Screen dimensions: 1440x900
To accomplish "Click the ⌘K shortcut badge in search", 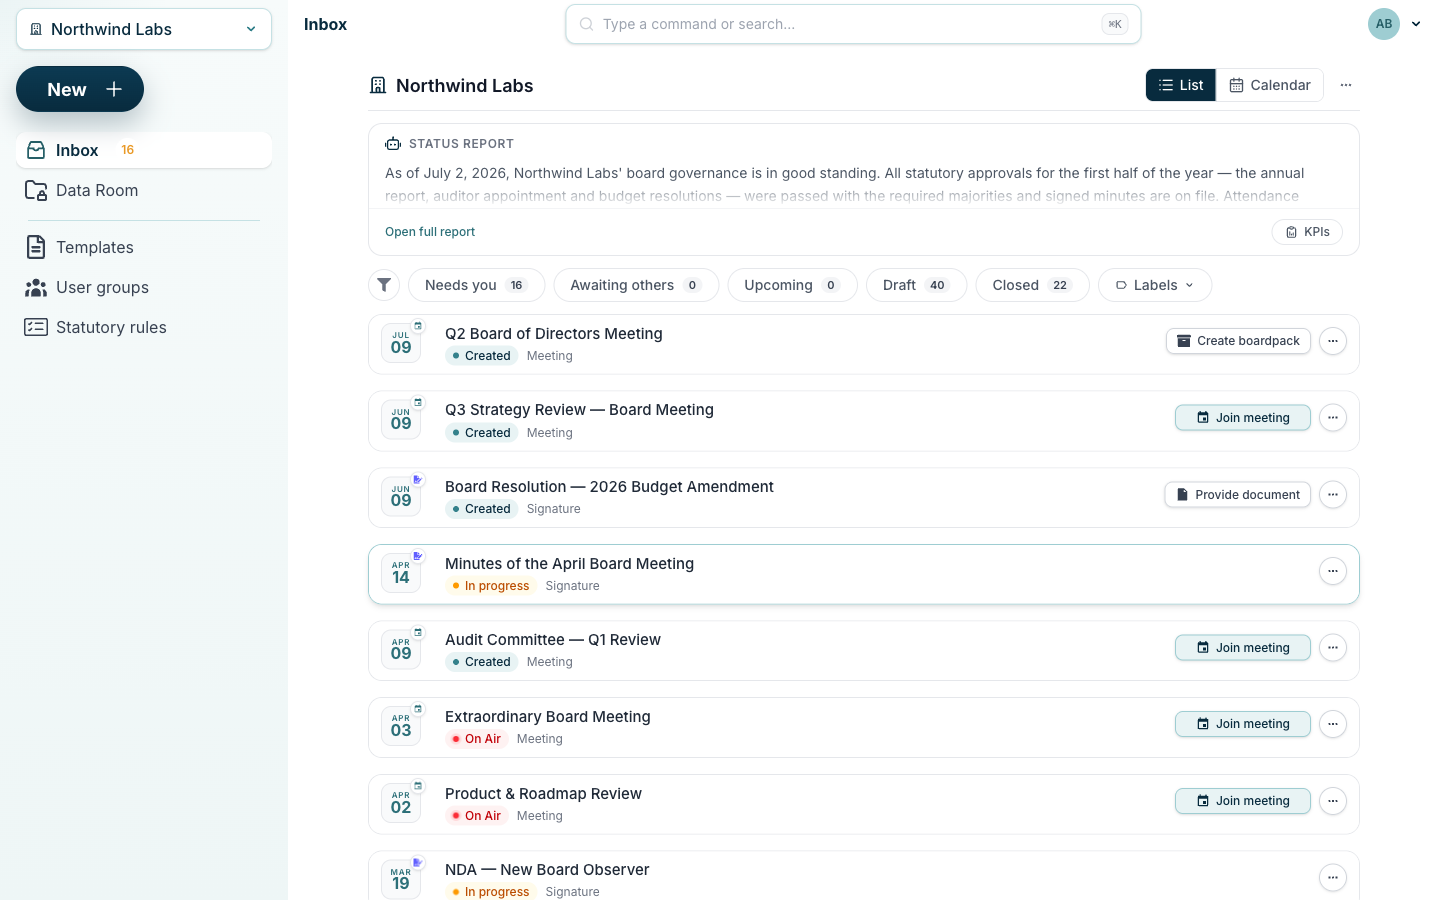I will point(1114,24).
